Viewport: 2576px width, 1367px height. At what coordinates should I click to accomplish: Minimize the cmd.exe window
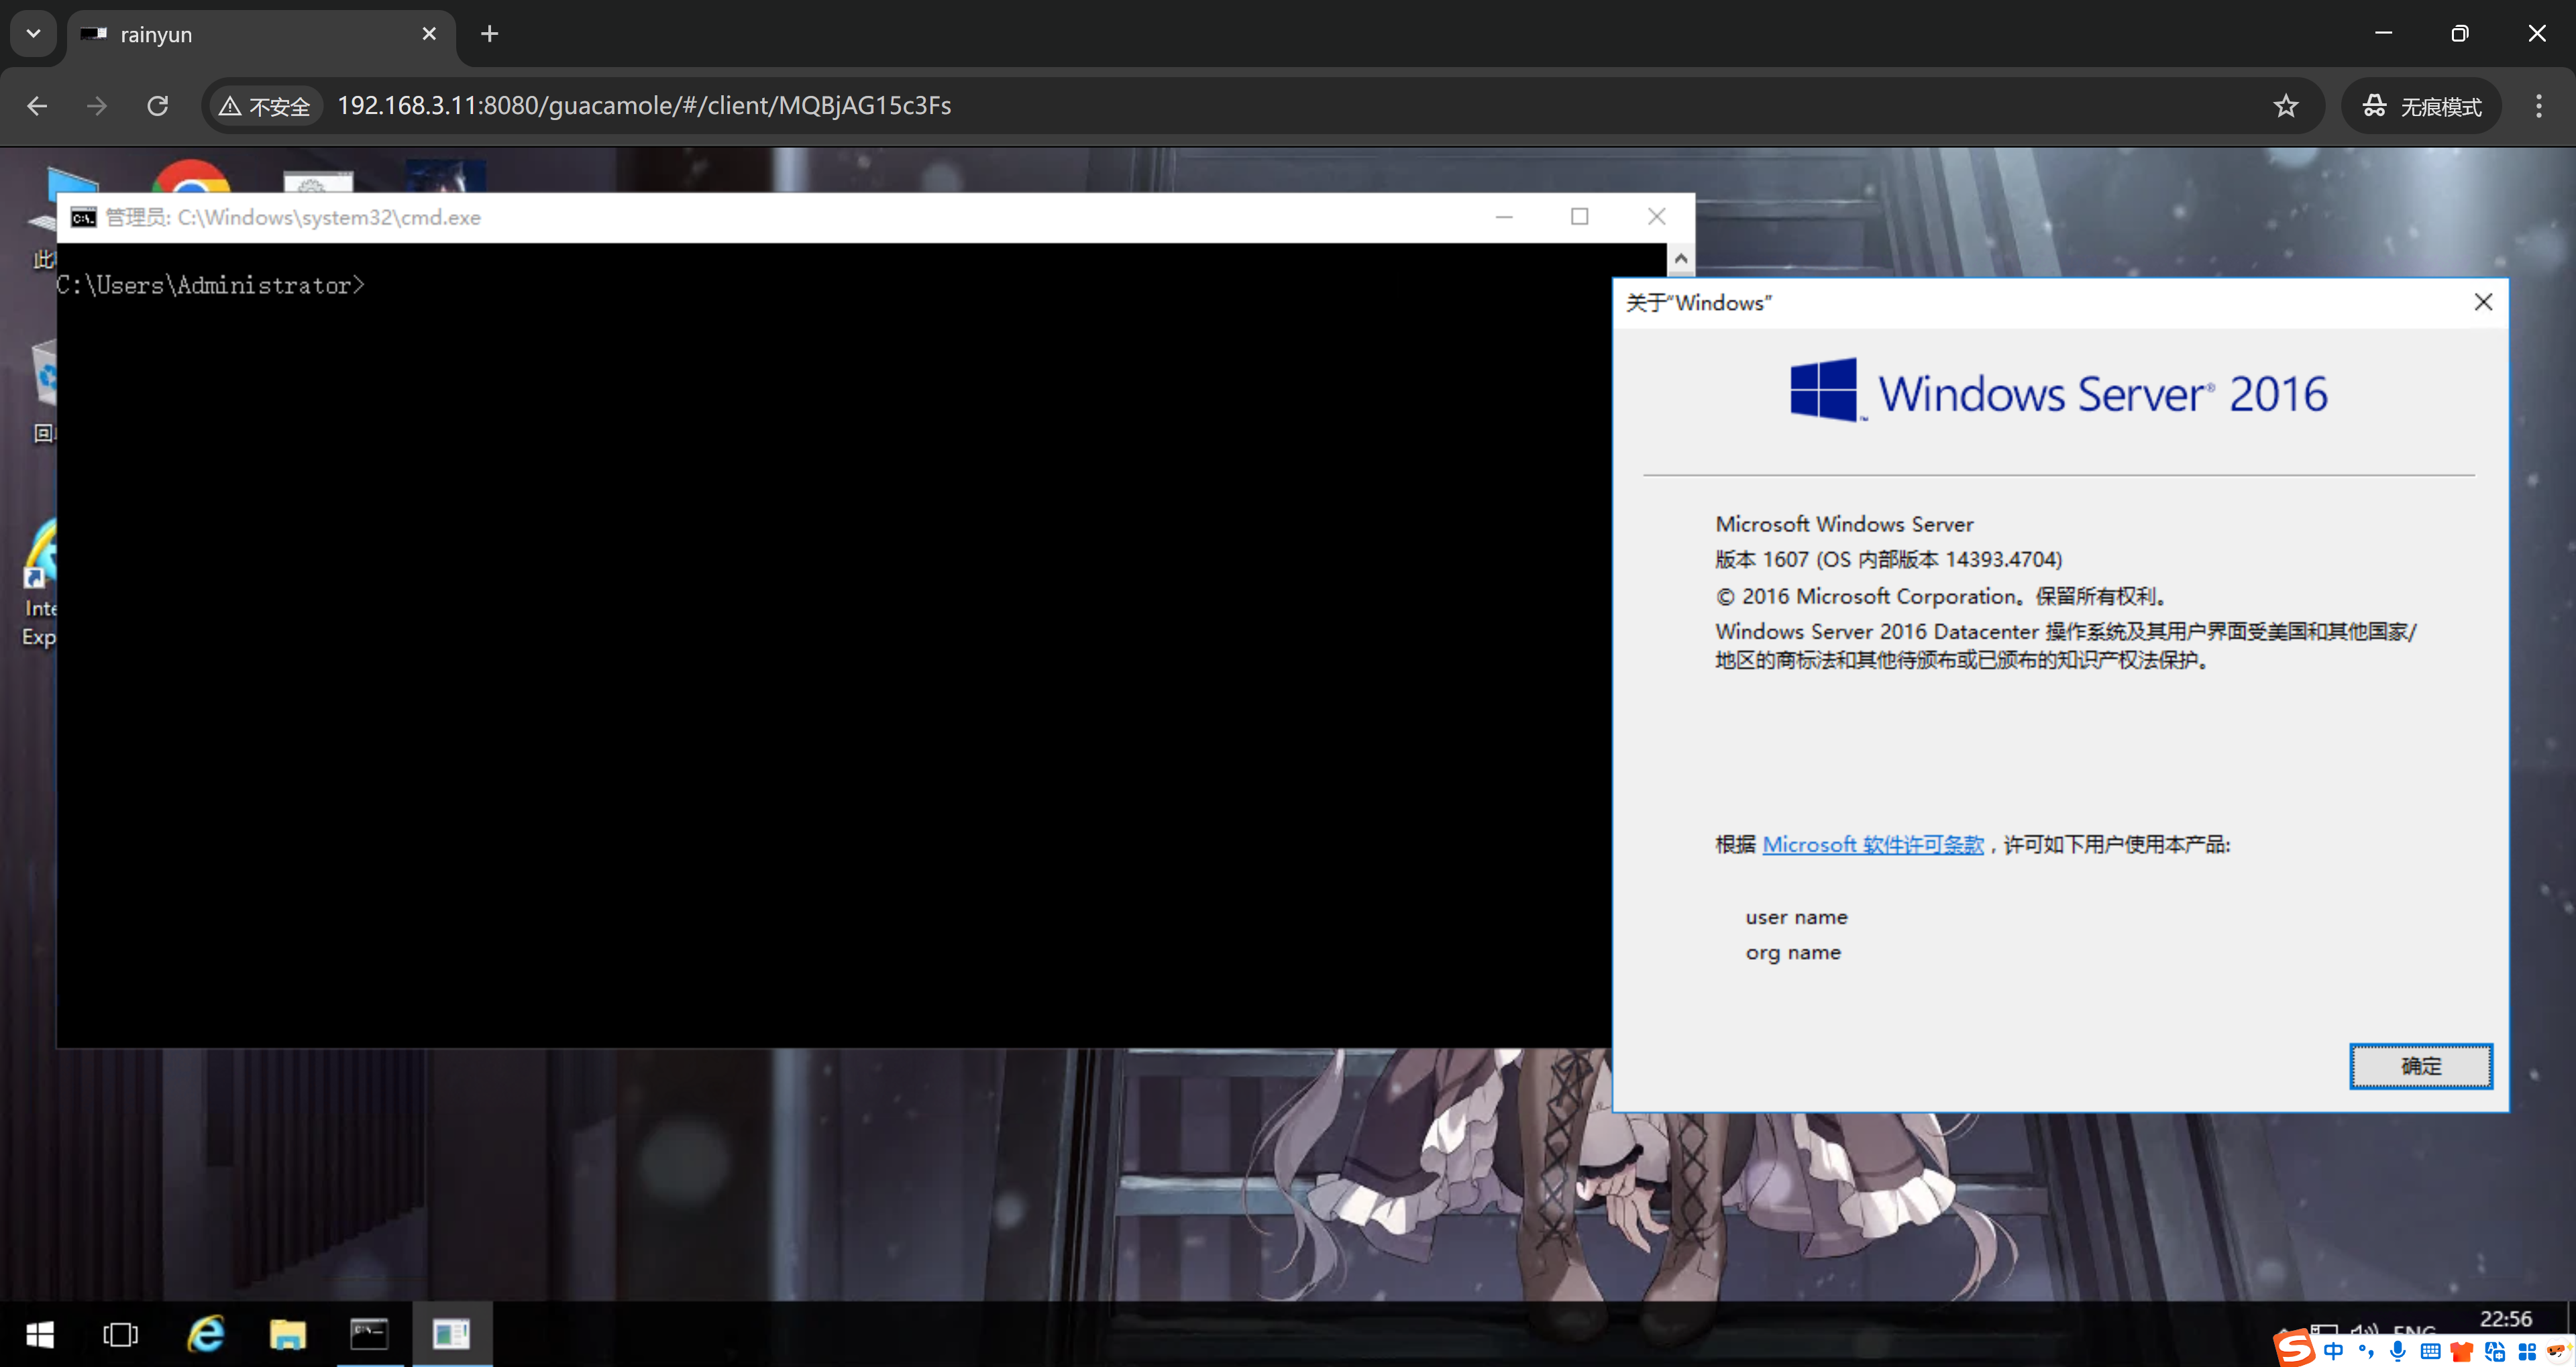(1503, 217)
